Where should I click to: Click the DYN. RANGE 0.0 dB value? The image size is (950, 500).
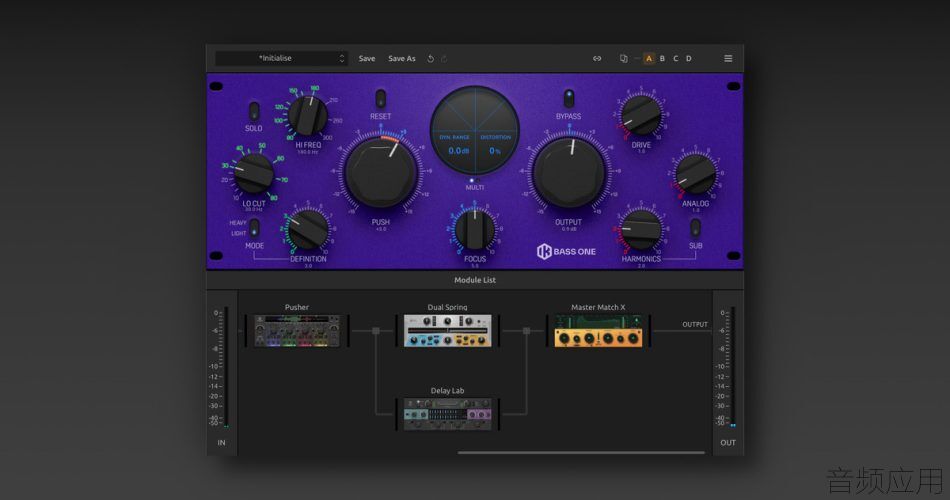pos(459,151)
